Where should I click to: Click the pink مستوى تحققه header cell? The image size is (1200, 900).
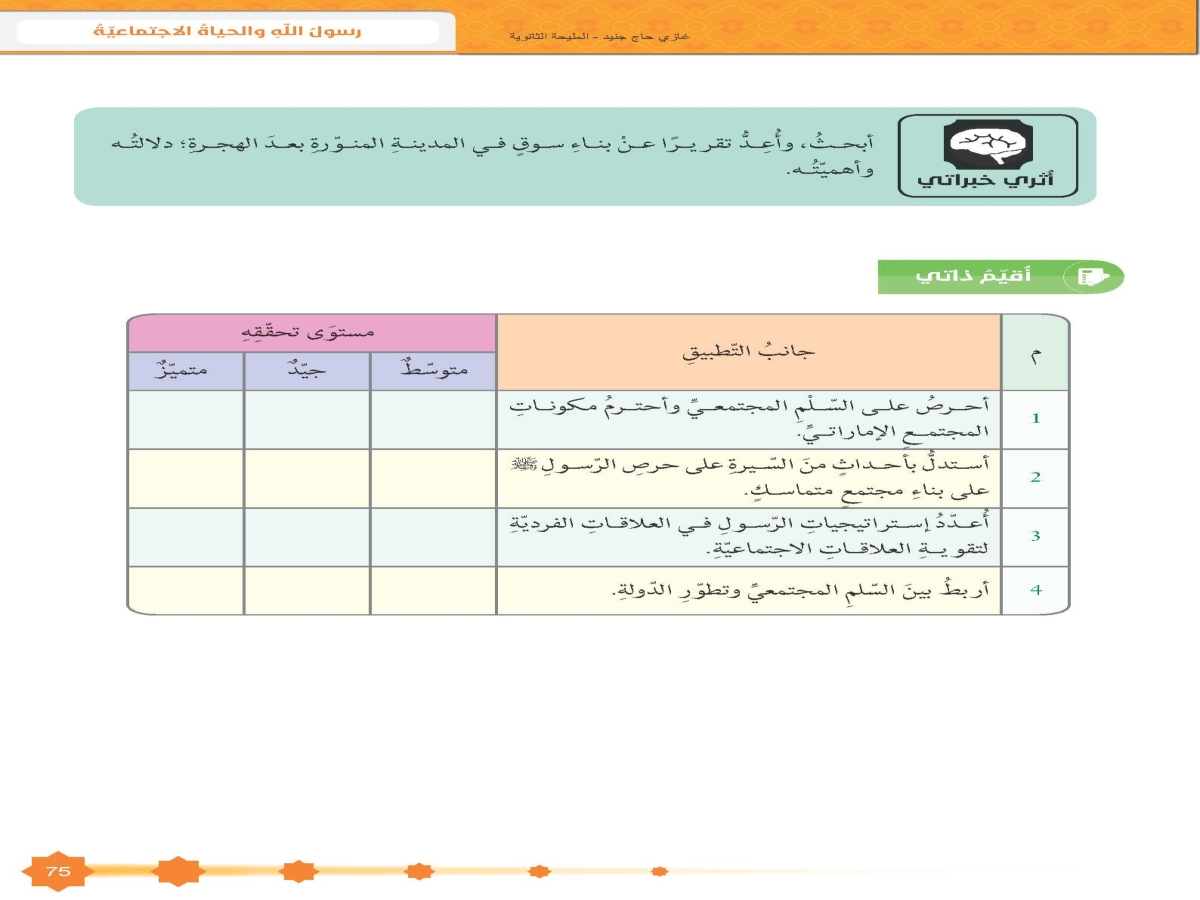tap(311, 332)
